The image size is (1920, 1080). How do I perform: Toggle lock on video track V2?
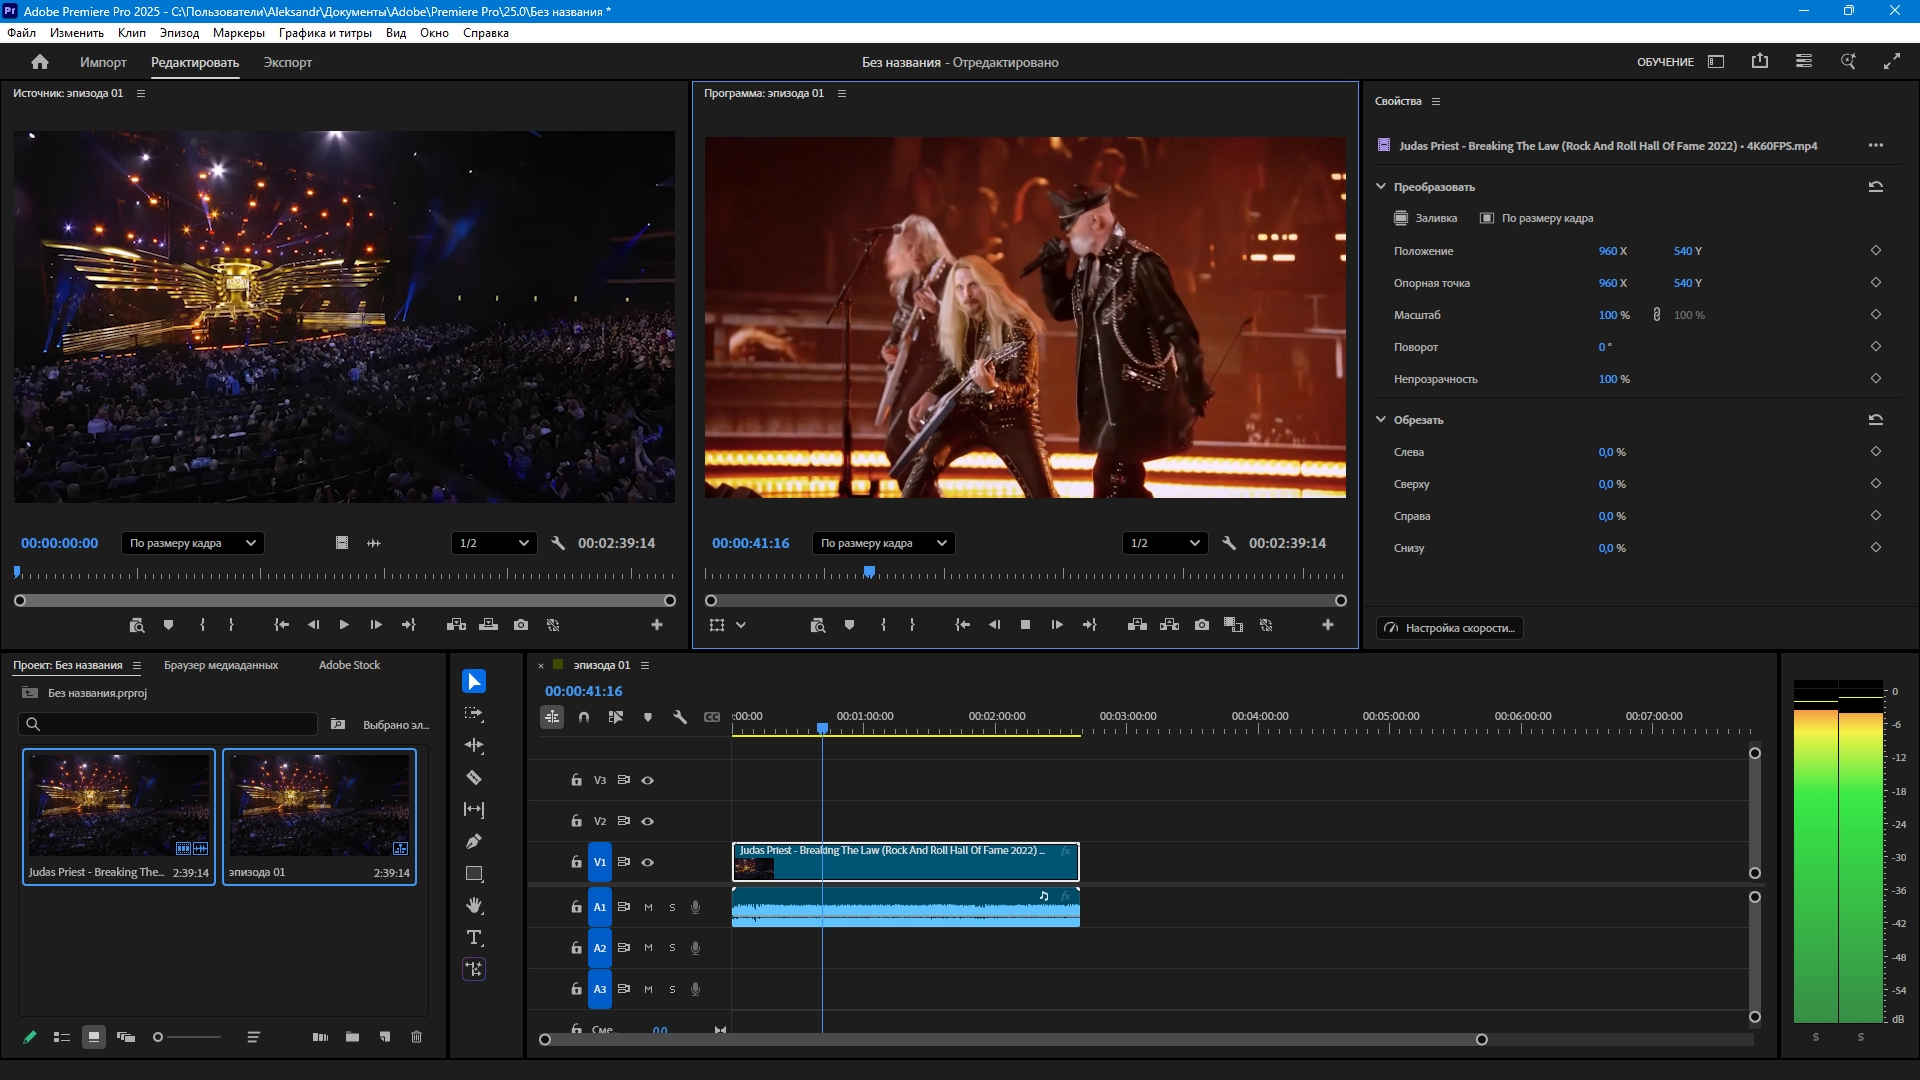pyautogui.click(x=576, y=821)
